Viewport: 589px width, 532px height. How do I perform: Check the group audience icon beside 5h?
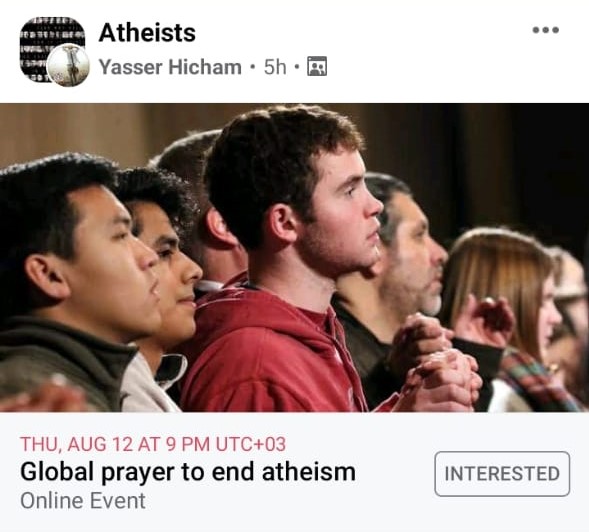click(x=317, y=66)
